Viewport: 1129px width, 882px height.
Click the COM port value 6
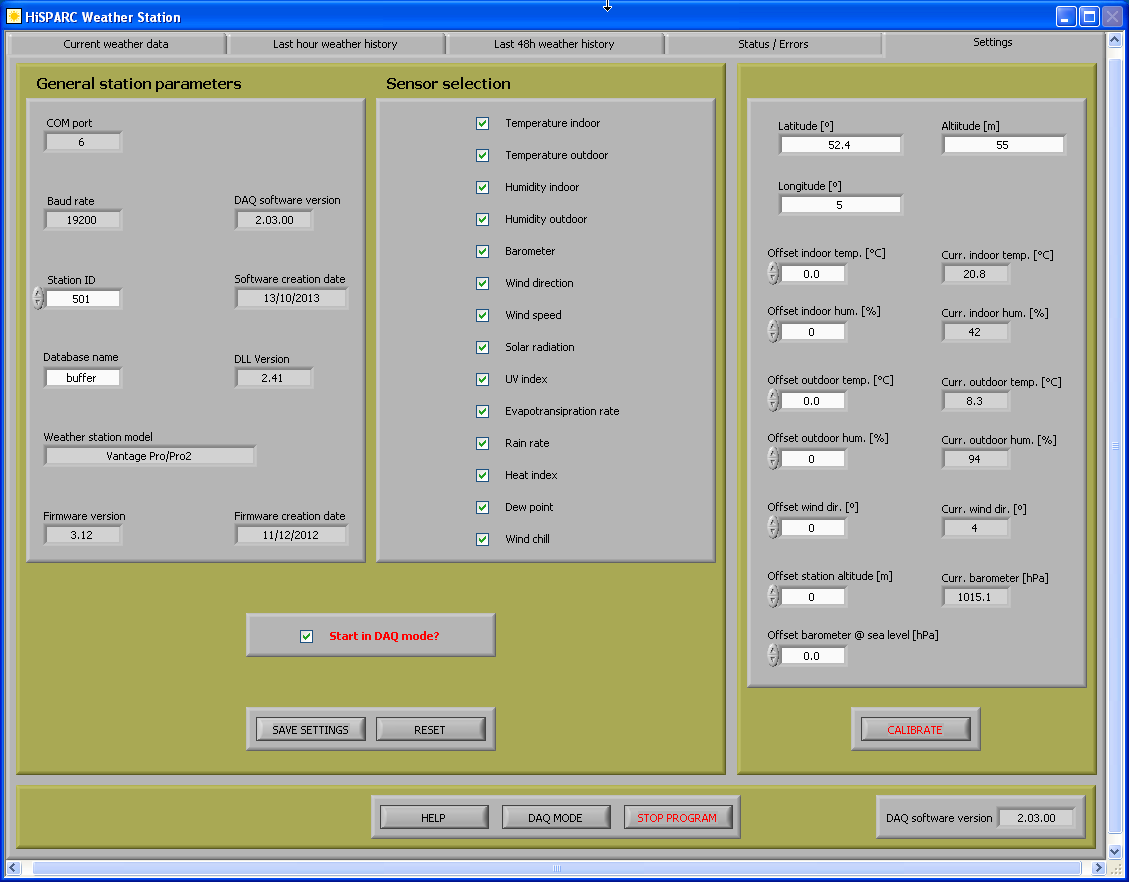click(x=82, y=142)
